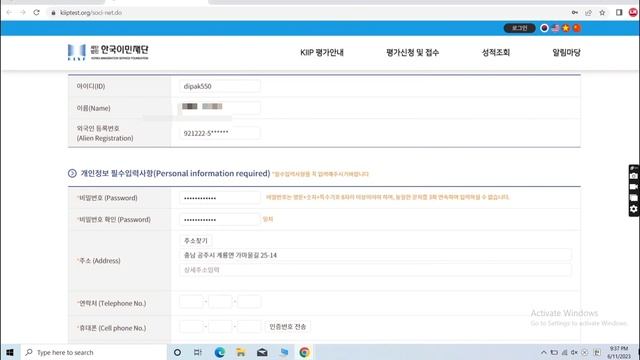Click the circle arrow icon beside Personal information required

pos(72,173)
